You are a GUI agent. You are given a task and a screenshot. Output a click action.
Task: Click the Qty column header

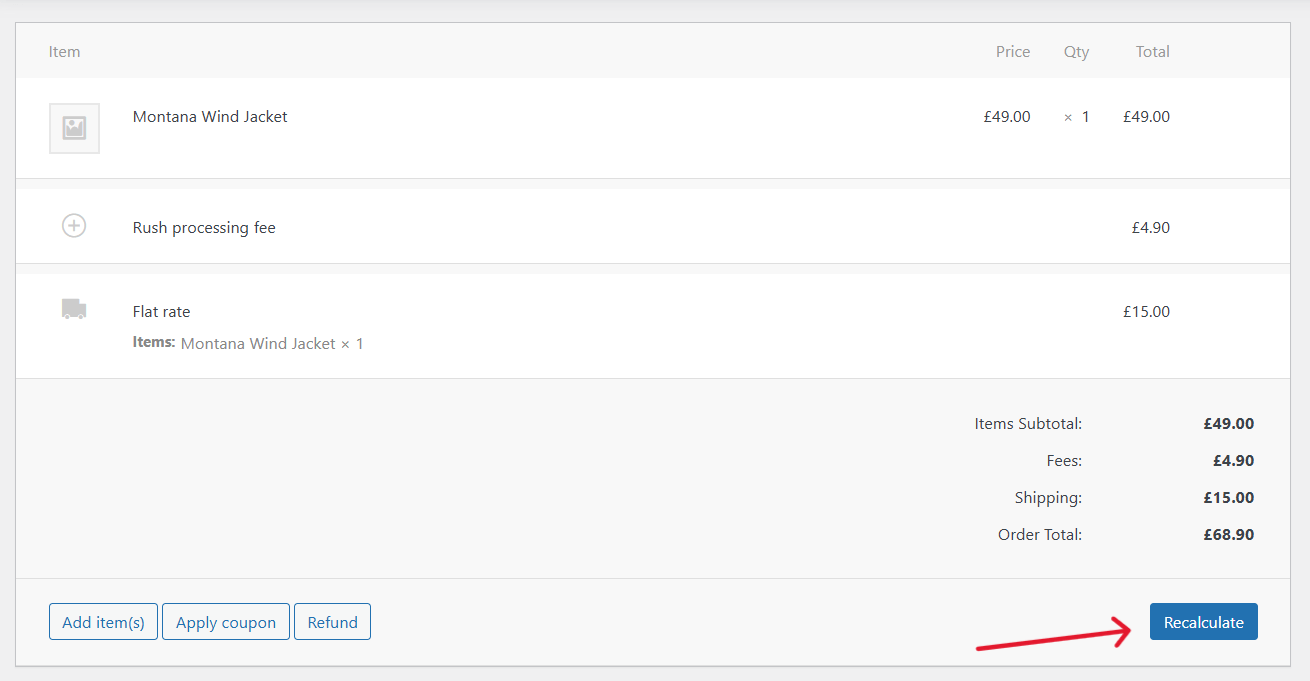point(1076,51)
